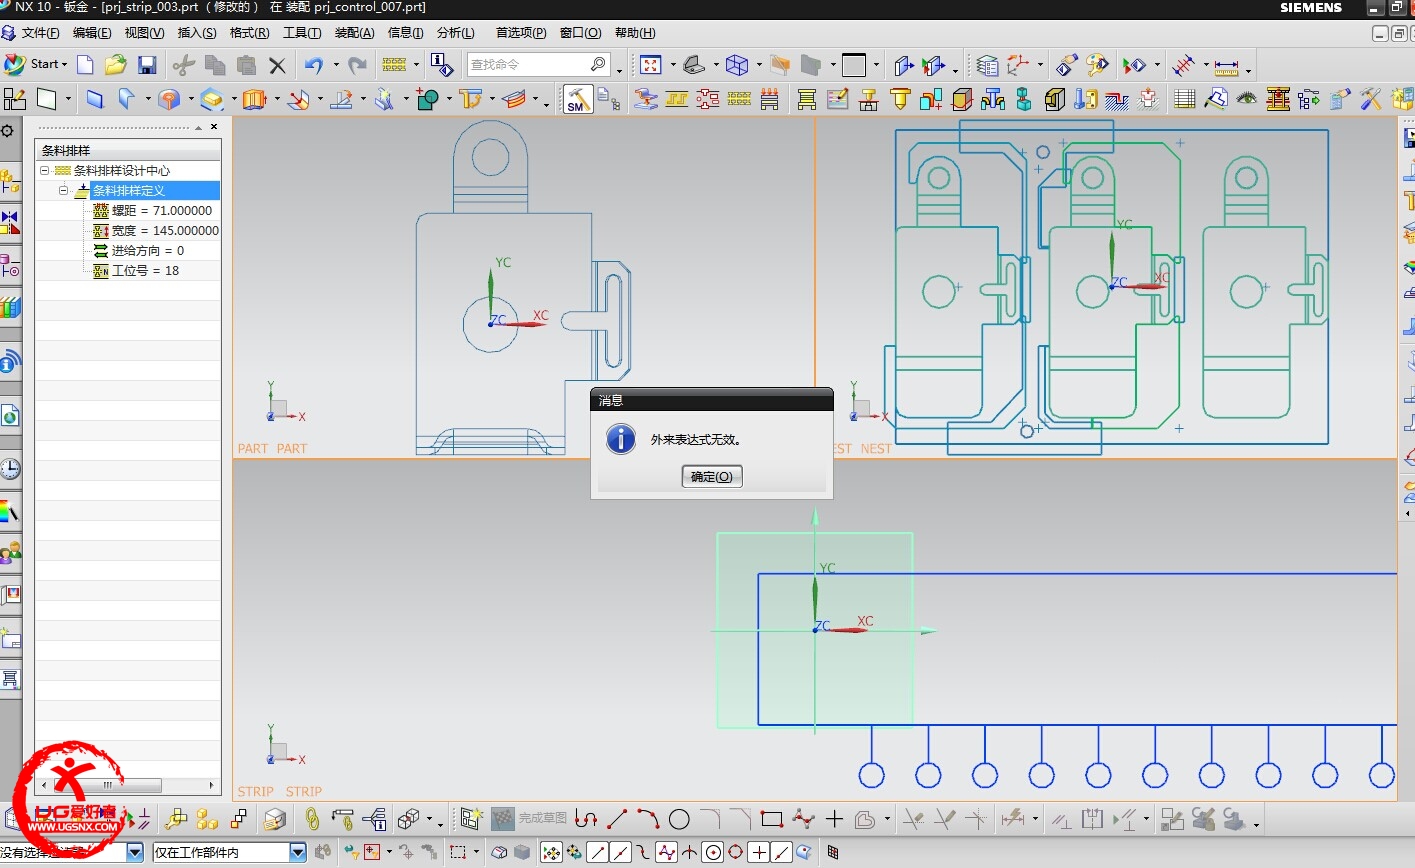
Task: Click the Sheet Metal SM hammer icon
Action: [x=578, y=99]
